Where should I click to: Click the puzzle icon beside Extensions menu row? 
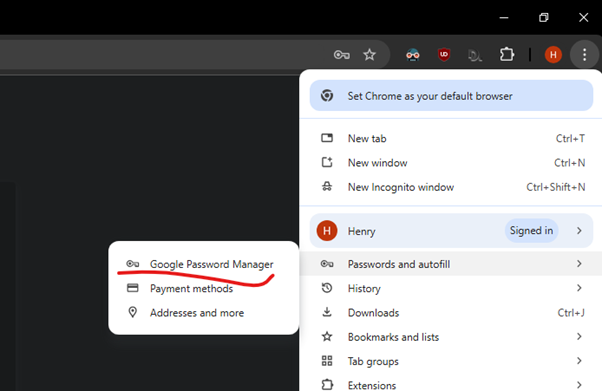click(327, 384)
